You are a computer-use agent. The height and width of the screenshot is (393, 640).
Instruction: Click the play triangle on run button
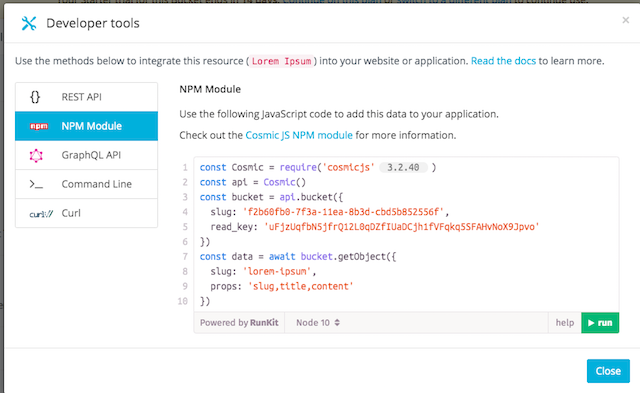[591, 323]
